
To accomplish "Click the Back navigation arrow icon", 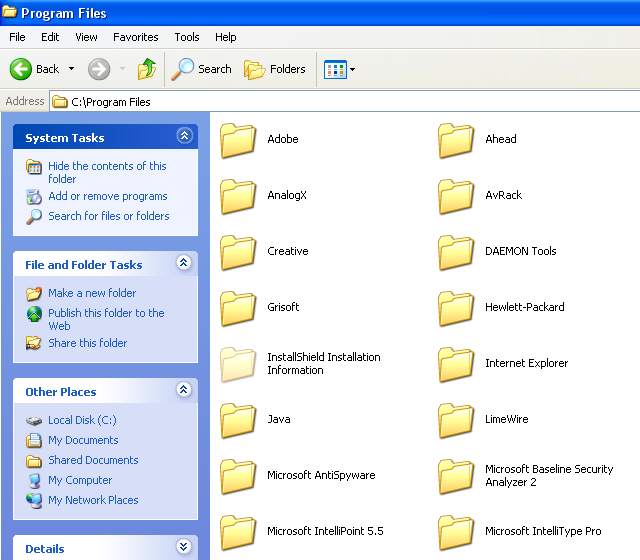I will [x=21, y=69].
